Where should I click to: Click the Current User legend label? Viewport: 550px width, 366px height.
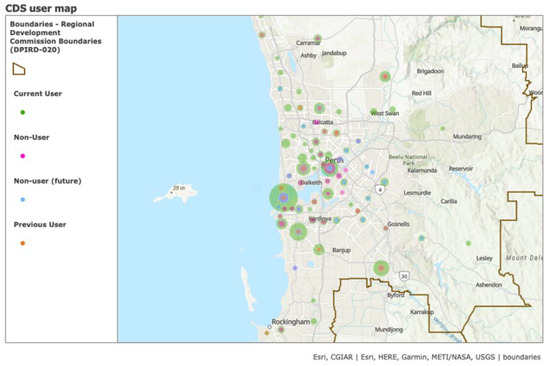pyautogui.click(x=38, y=94)
